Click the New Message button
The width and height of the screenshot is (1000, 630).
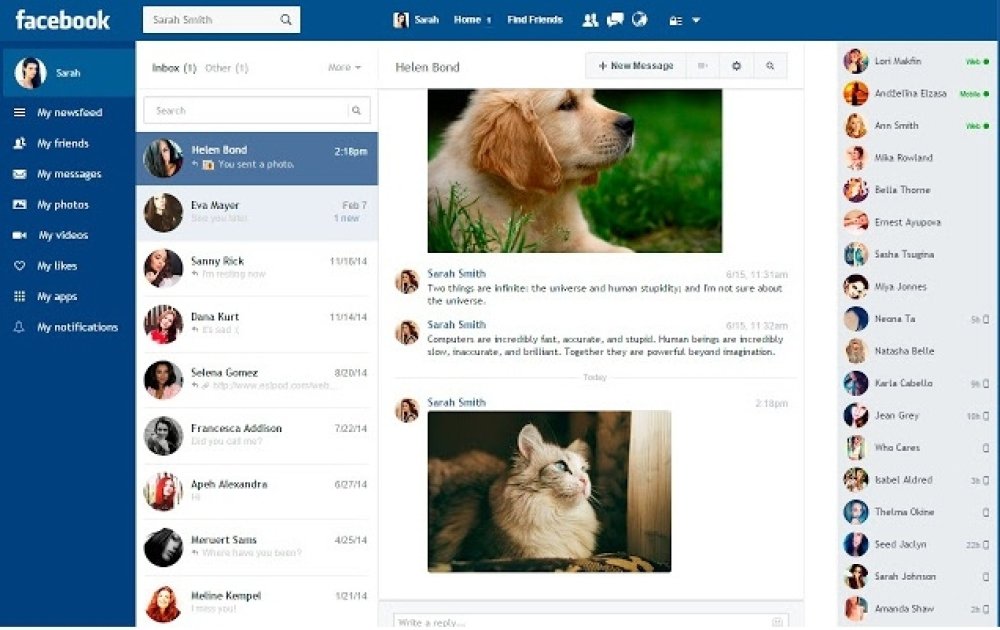pos(636,66)
